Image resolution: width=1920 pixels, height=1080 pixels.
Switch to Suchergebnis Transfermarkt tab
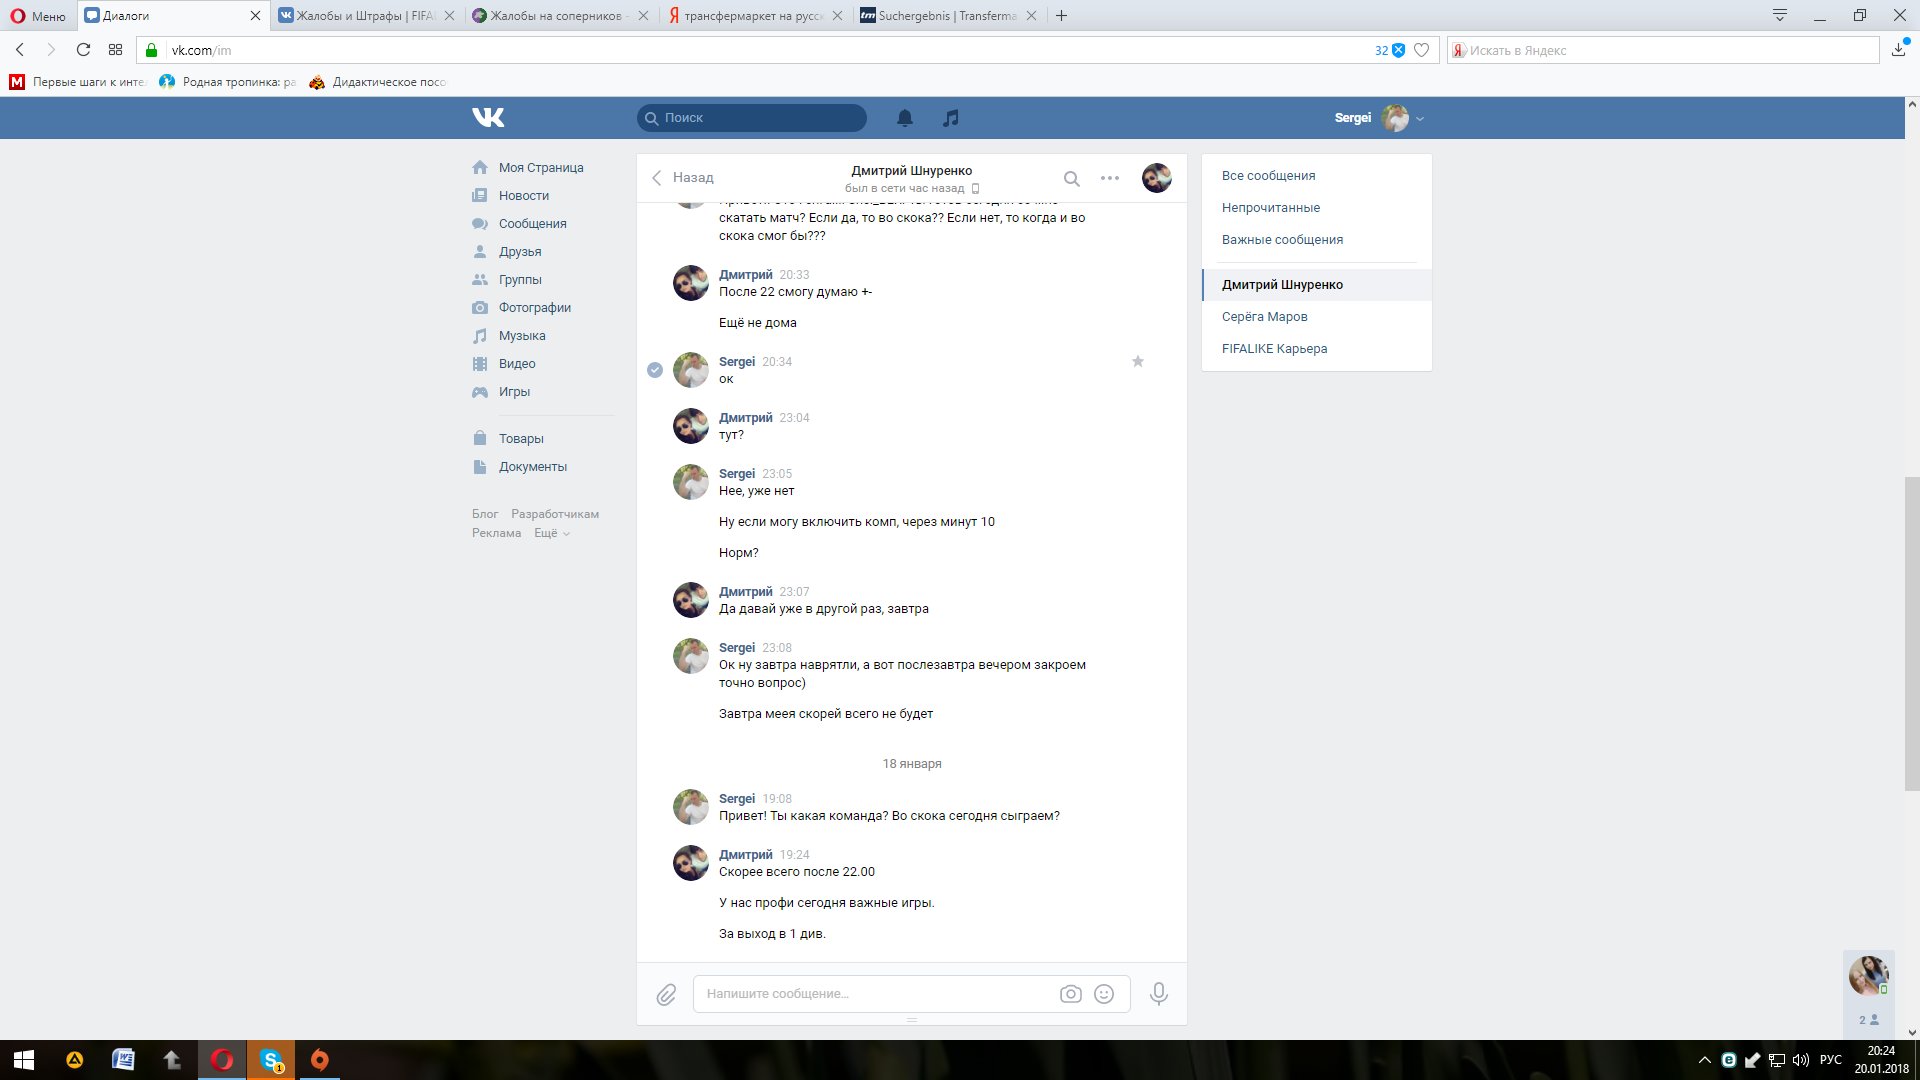[946, 16]
